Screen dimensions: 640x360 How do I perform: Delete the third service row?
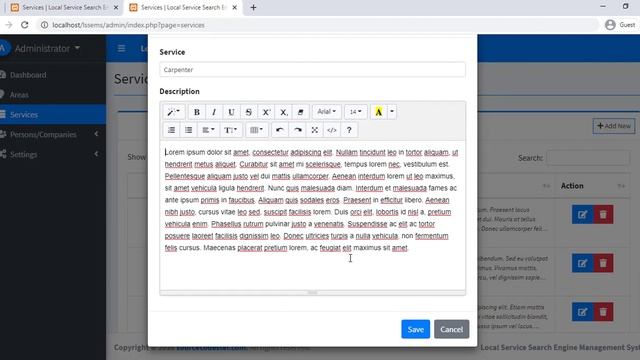[603, 312]
